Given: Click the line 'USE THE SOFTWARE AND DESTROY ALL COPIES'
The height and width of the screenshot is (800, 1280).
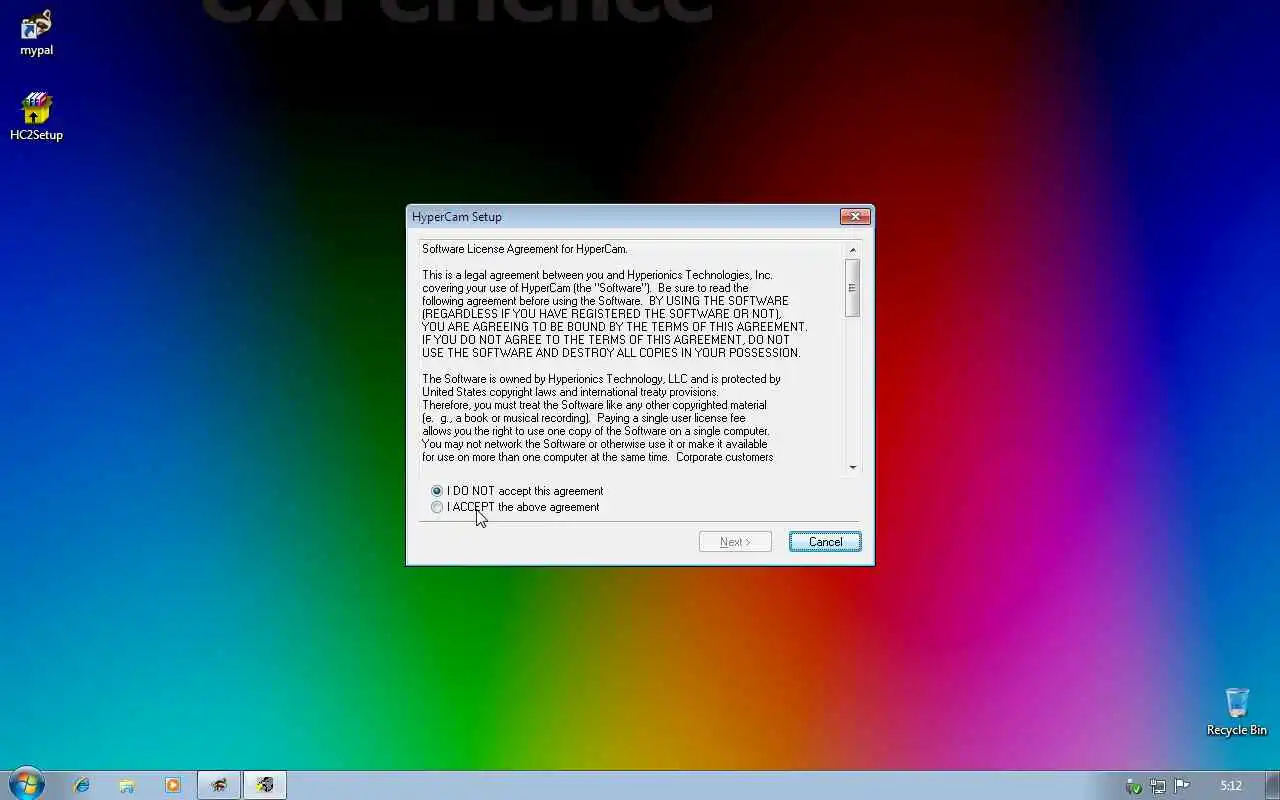Looking at the screenshot, I should coord(611,353).
